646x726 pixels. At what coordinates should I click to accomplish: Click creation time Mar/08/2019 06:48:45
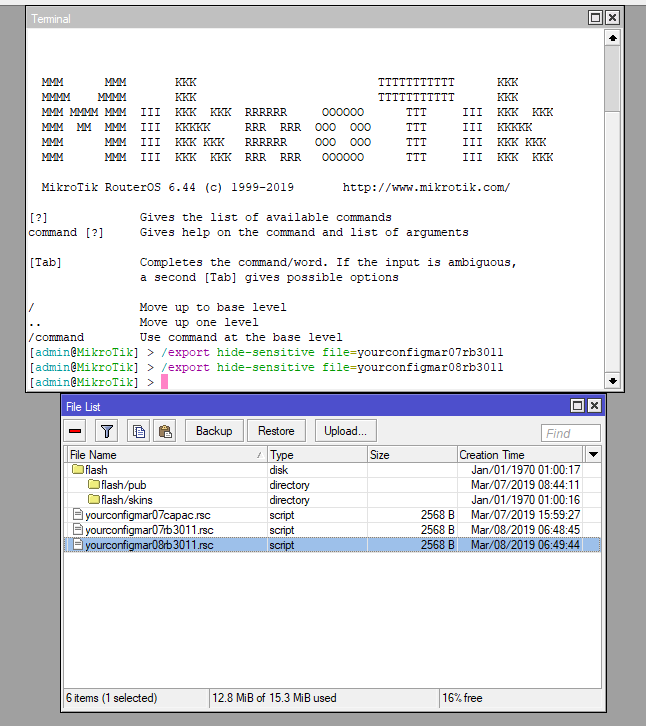(525, 530)
